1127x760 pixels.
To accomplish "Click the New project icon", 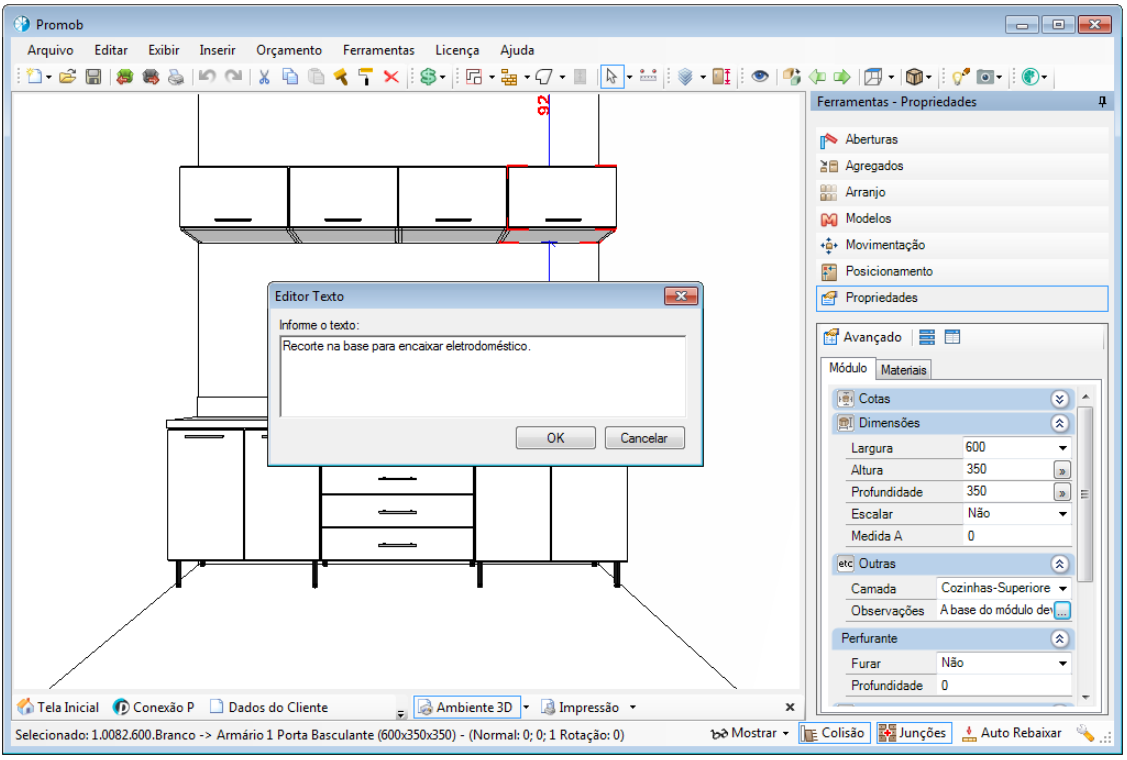I will (x=34, y=76).
